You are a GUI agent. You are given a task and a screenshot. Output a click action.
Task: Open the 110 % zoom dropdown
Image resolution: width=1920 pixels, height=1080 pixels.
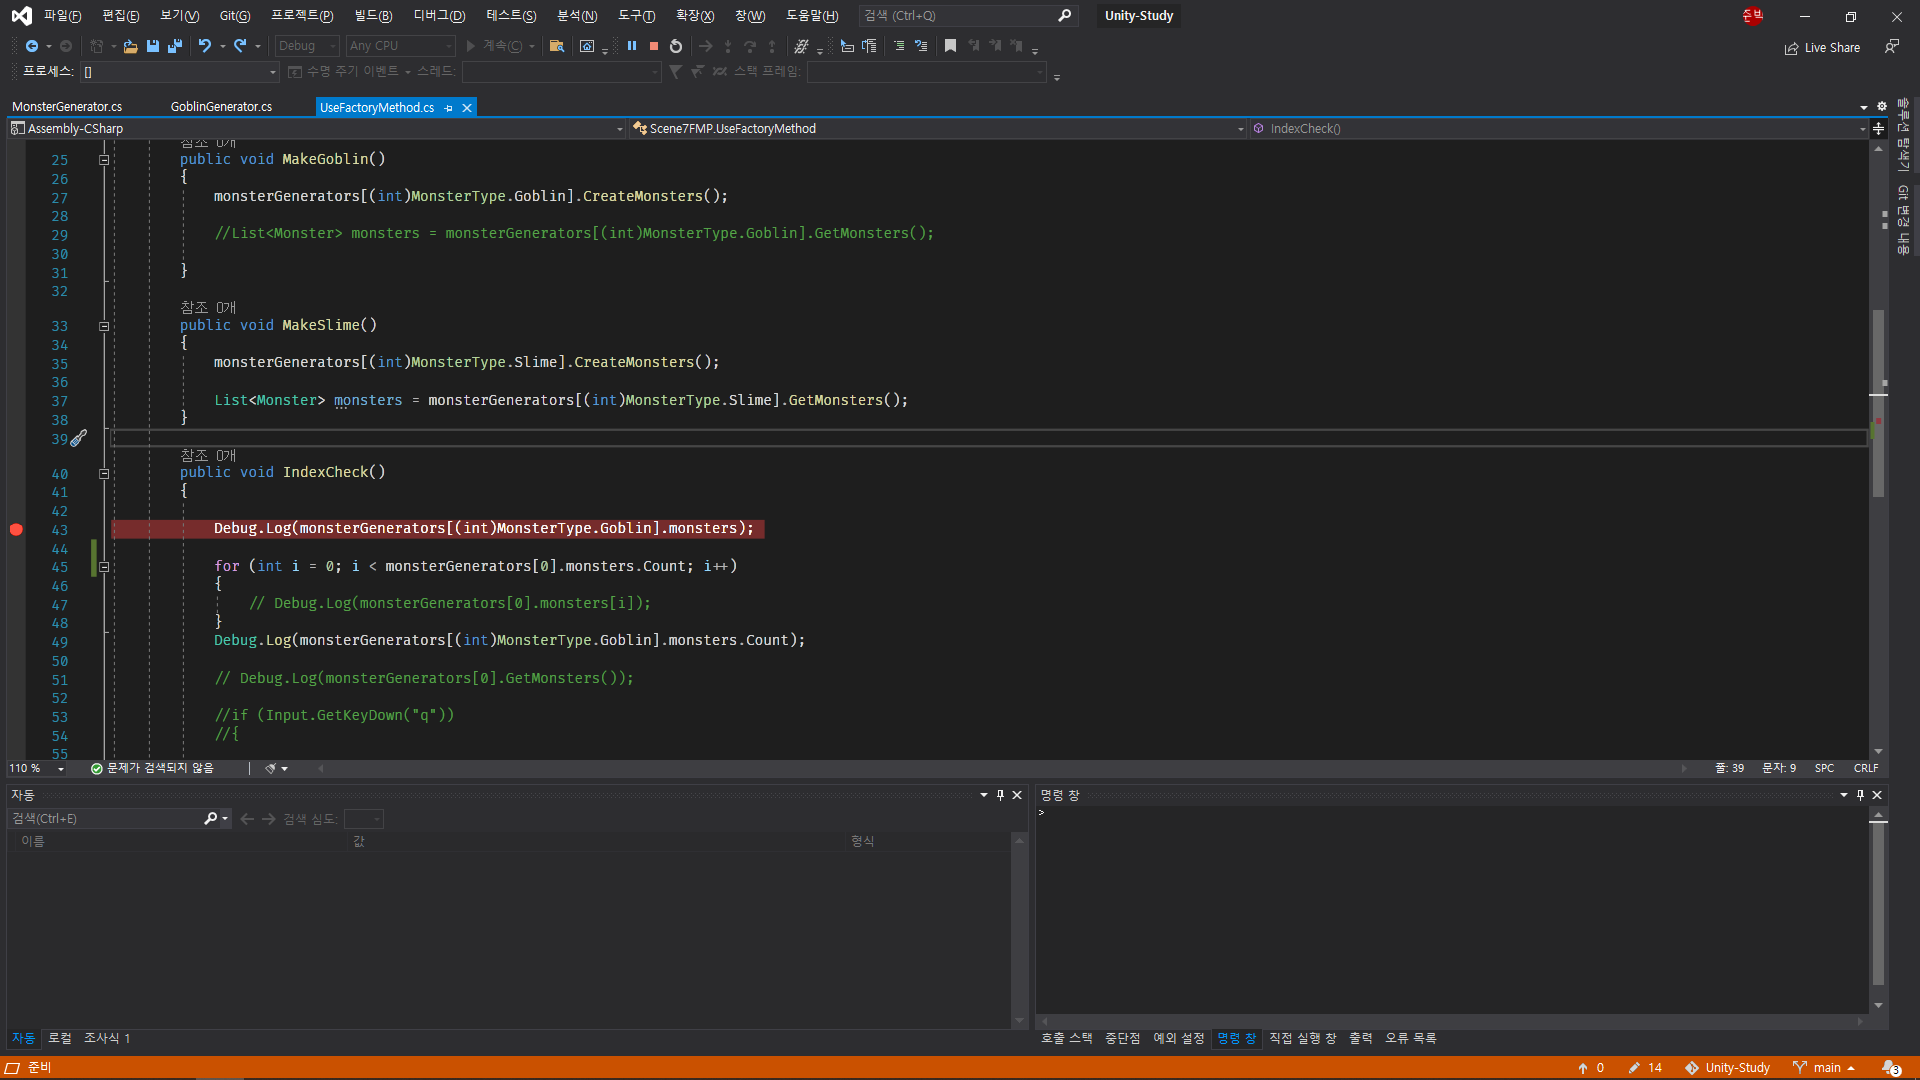point(61,769)
